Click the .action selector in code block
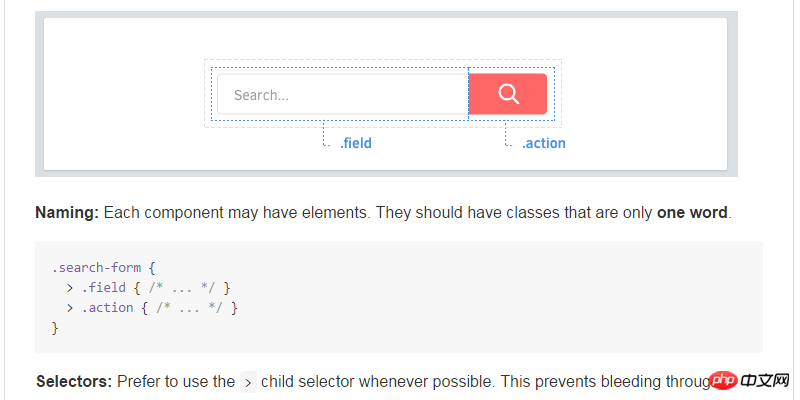Image resolution: width=800 pixels, height=400 pixels. pyautogui.click(x=107, y=308)
